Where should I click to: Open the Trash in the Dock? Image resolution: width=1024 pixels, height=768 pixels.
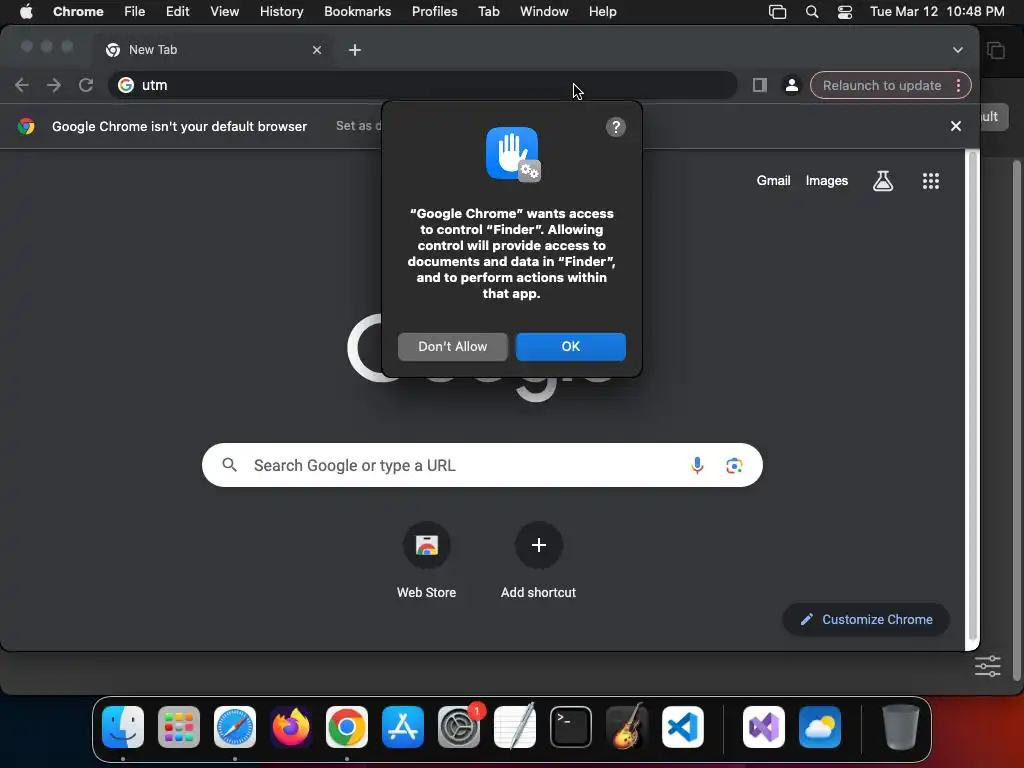point(901,727)
